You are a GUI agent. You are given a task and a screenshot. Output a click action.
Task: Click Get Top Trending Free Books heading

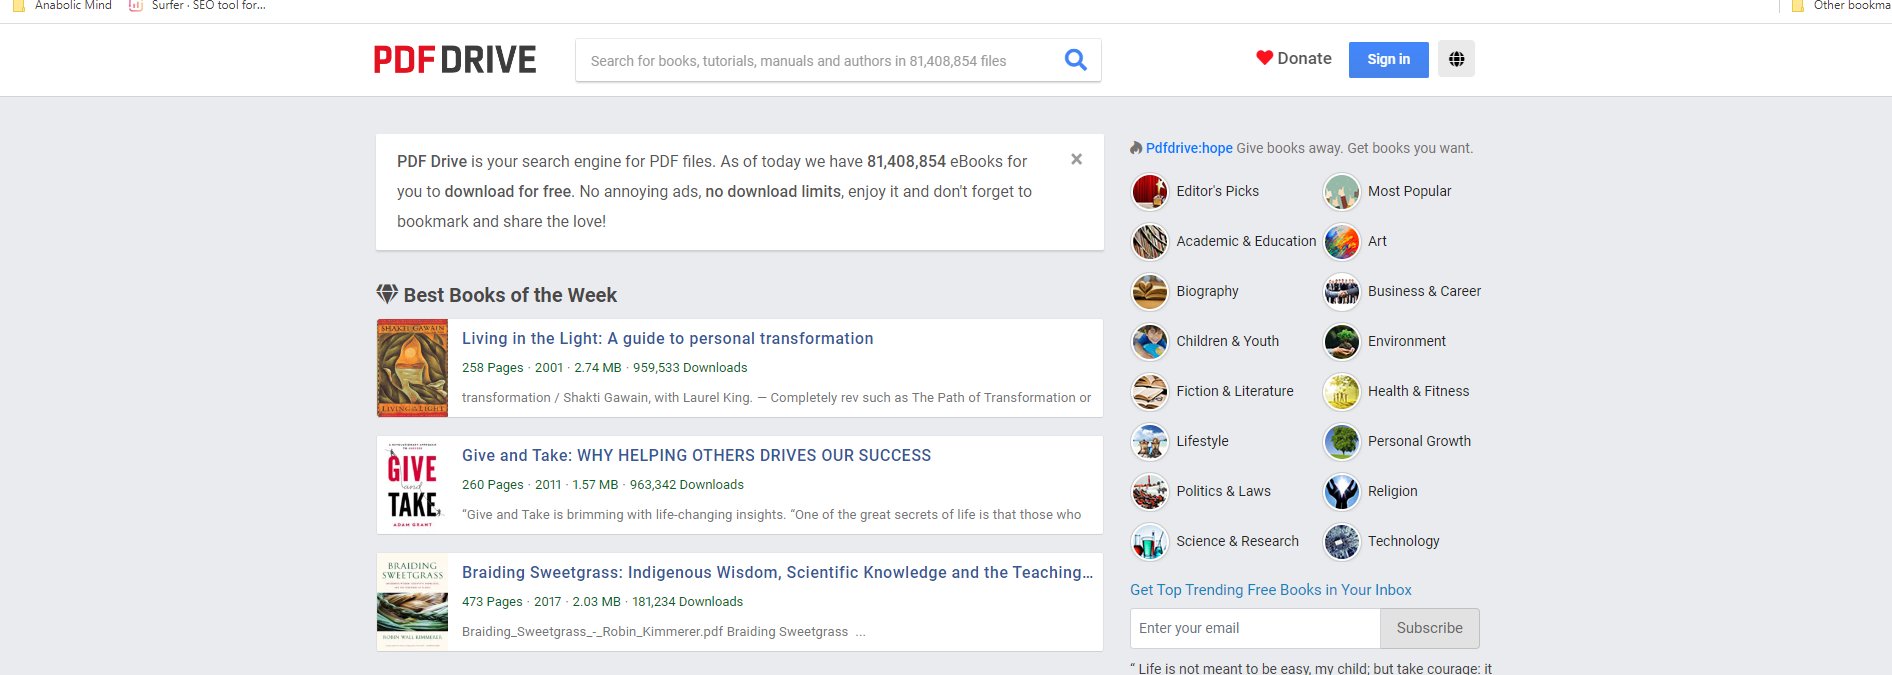click(x=1270, y=590)
